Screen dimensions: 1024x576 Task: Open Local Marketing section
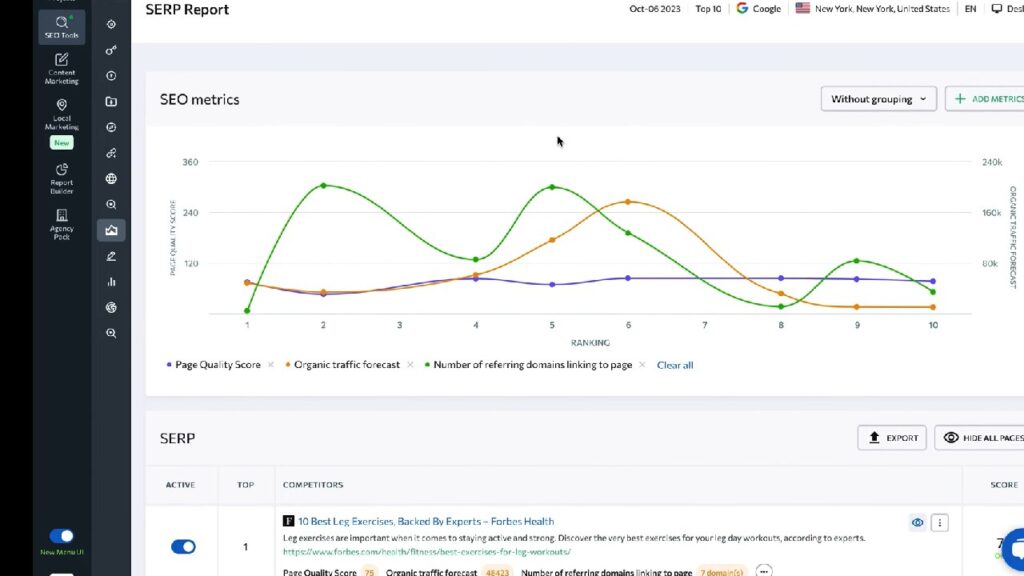tap(61, 114)
